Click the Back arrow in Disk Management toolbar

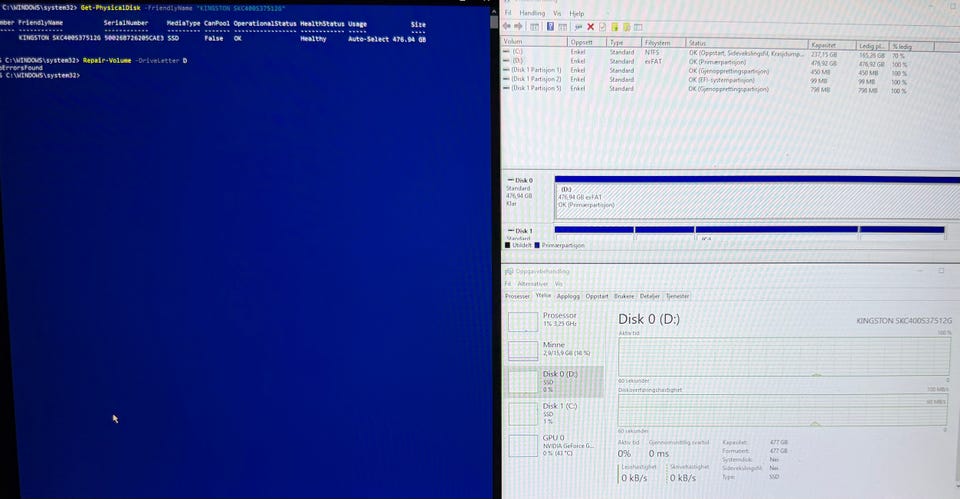[506, 26]
